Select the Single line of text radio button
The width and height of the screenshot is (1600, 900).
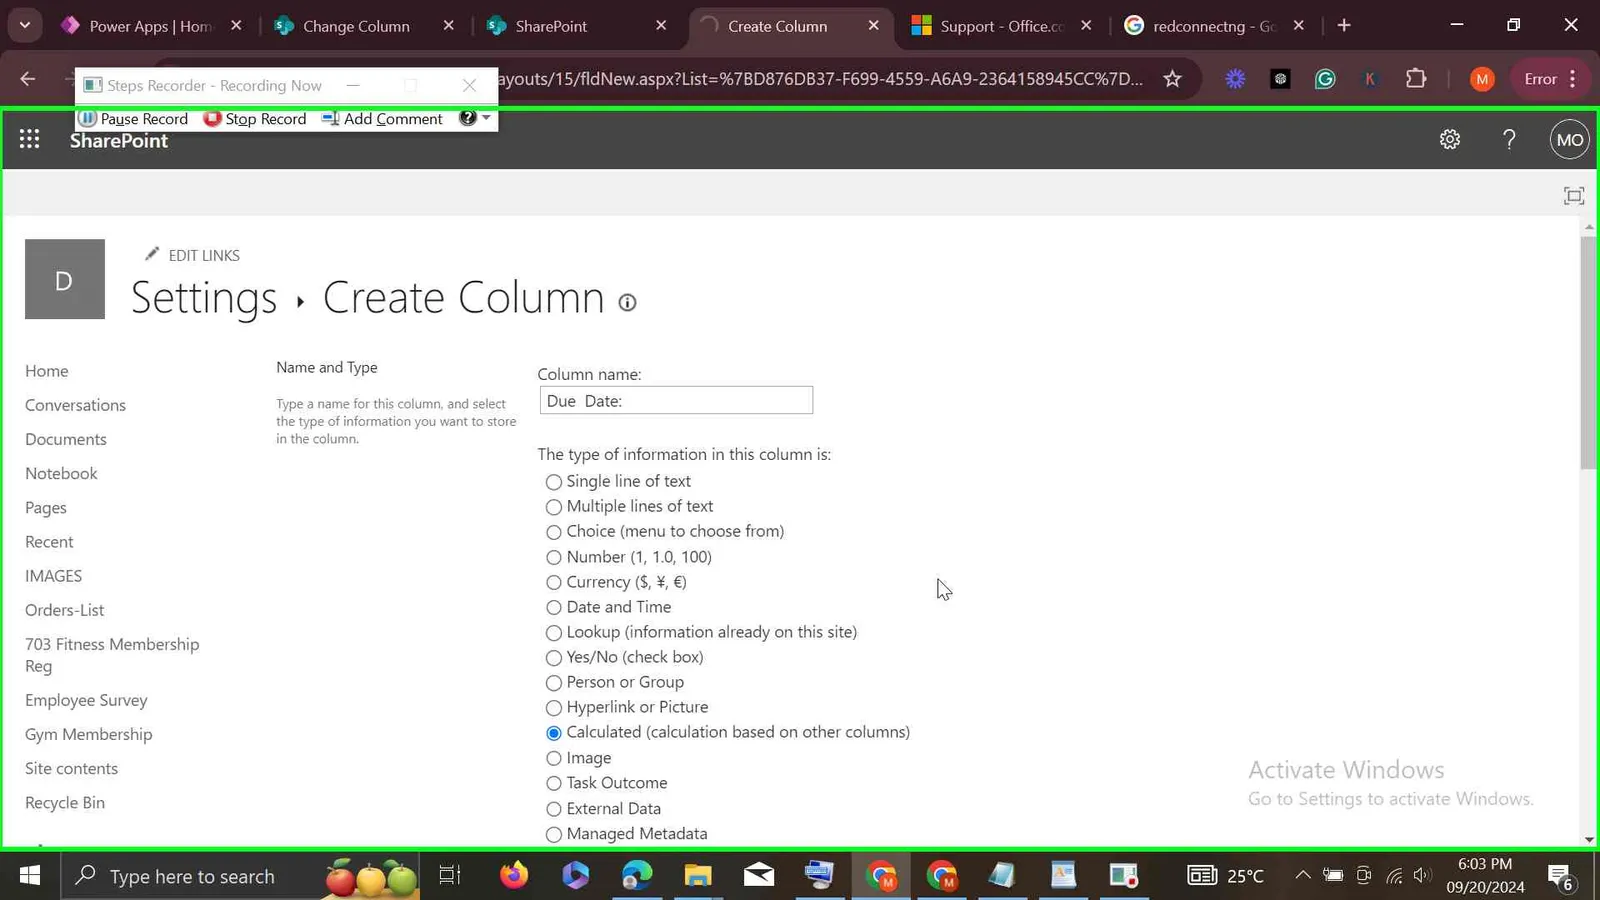tap(554, 482)
